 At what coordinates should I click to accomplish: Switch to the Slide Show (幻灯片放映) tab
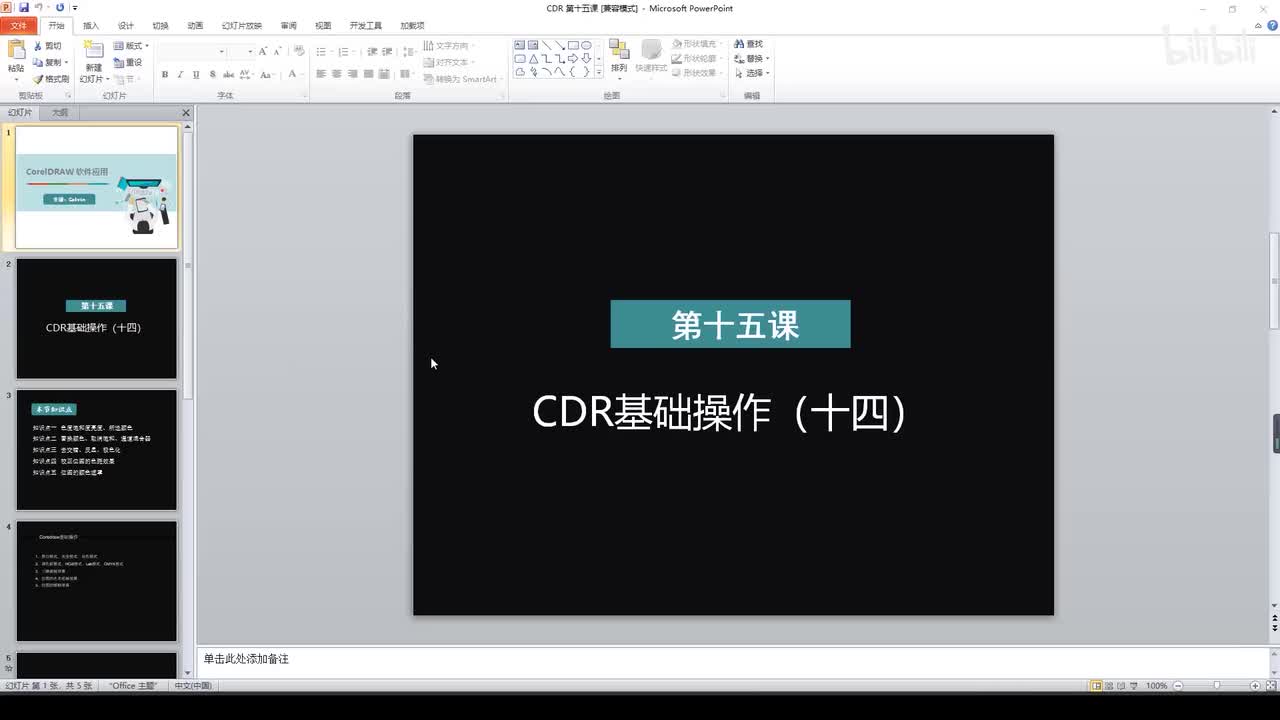pyautogui.click(x=242, y=26)
